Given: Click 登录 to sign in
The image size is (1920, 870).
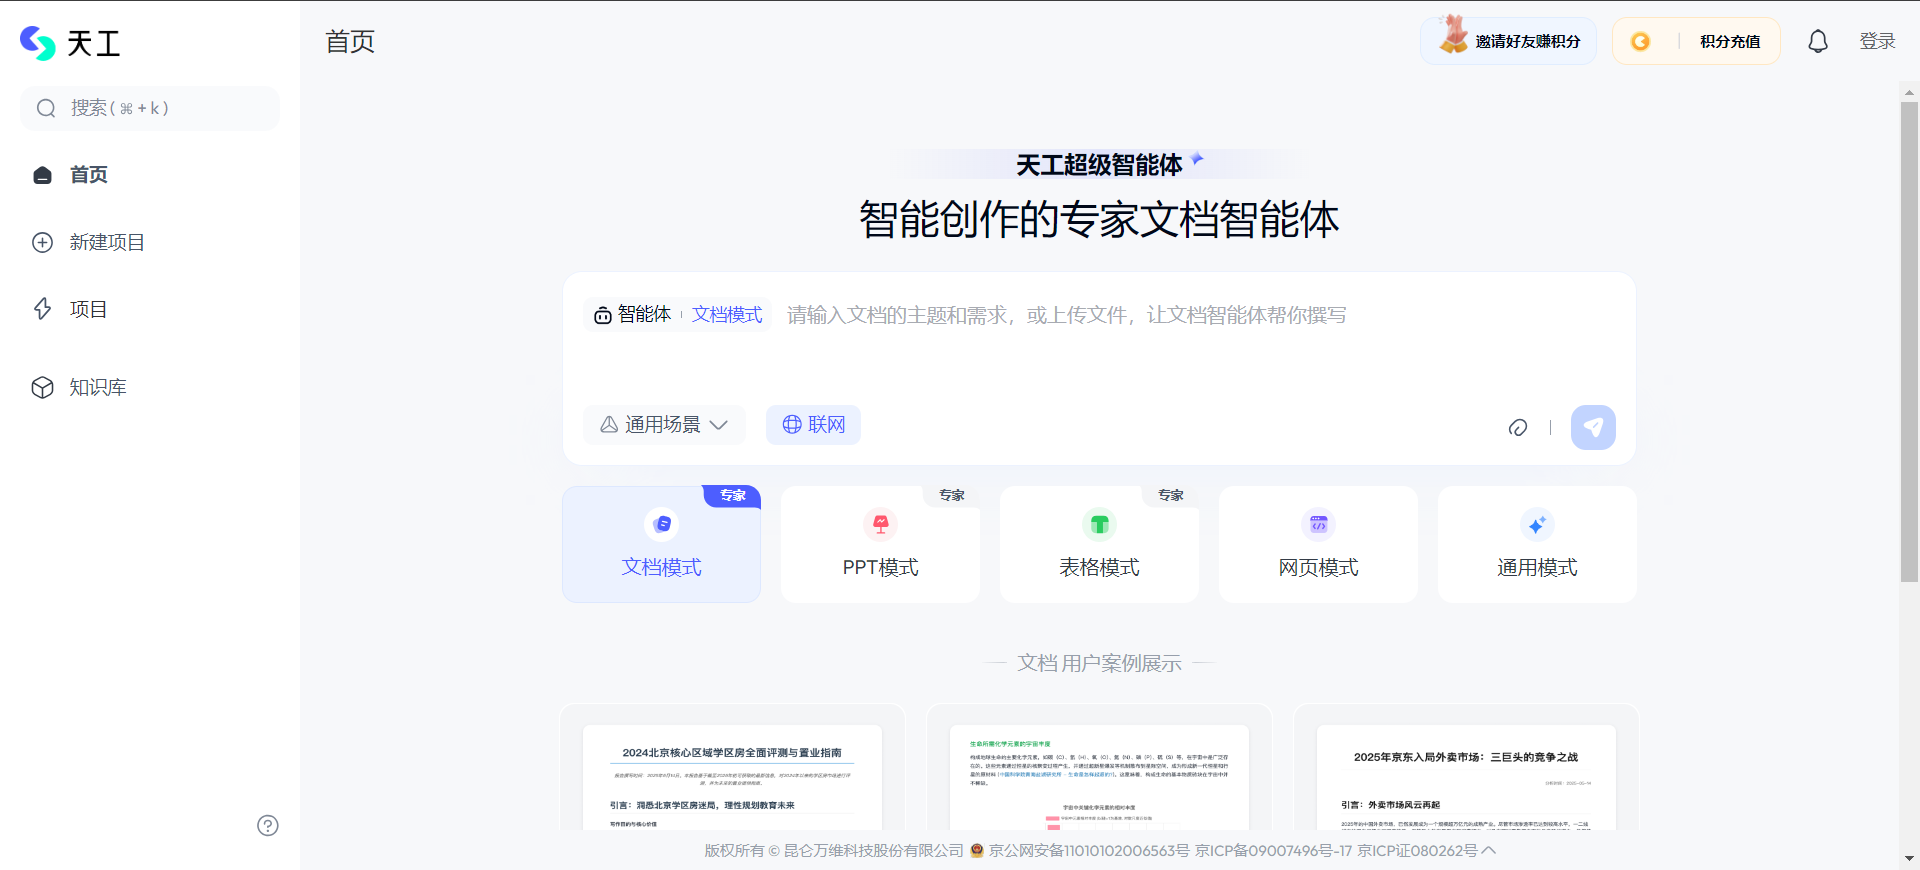Looking at the screenshot, I should 1877,41.
